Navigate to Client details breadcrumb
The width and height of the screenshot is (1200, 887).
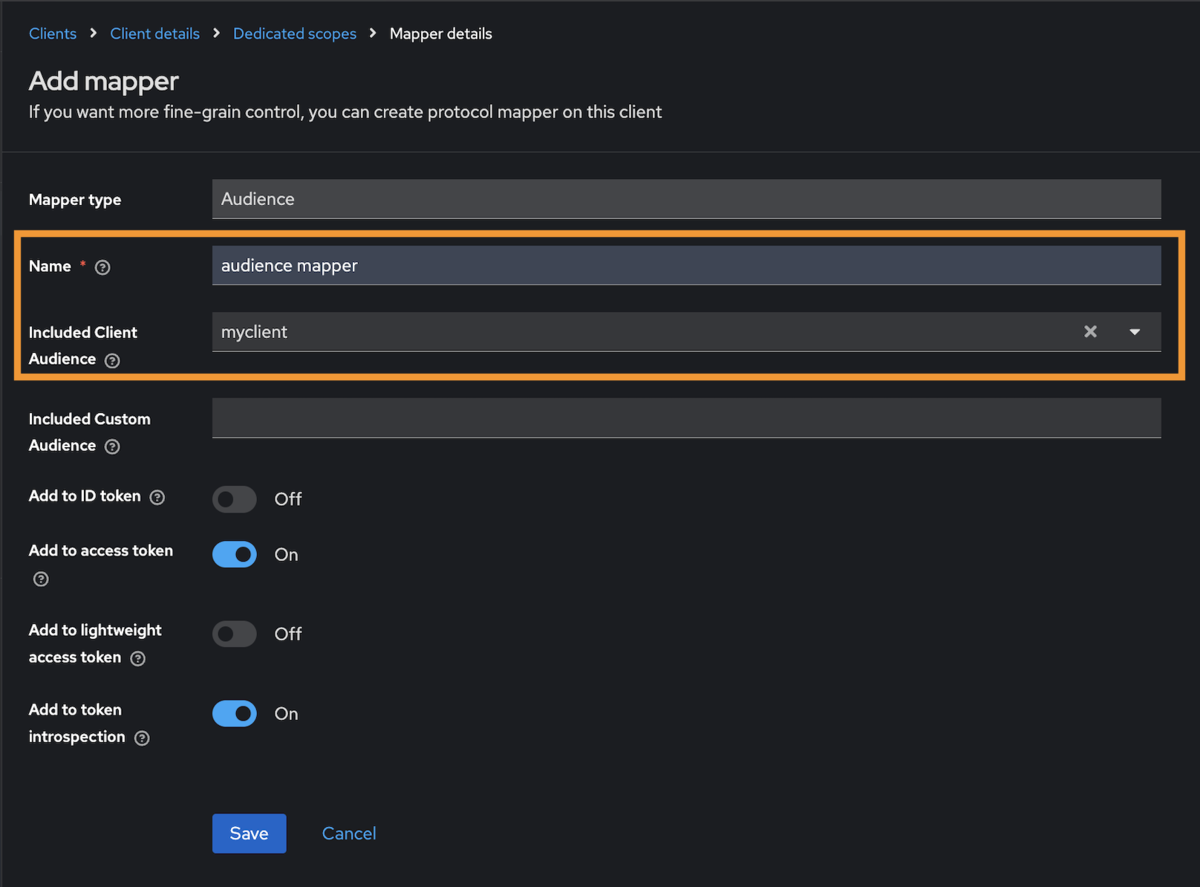click(x=155, y=34)
